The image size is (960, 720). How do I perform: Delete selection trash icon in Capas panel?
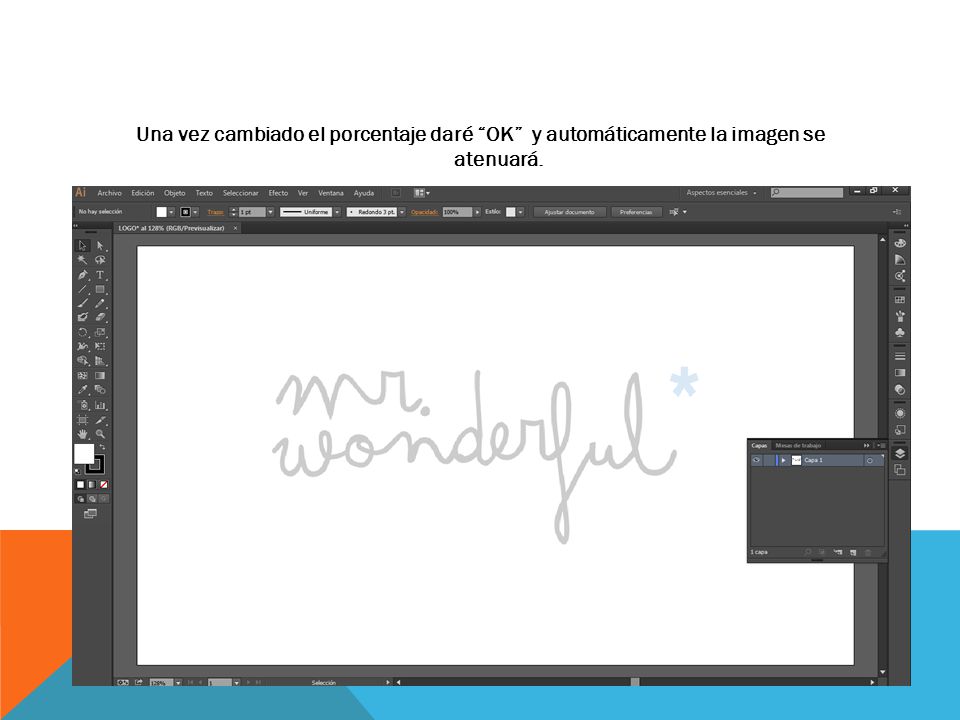(x=868, y=552)
